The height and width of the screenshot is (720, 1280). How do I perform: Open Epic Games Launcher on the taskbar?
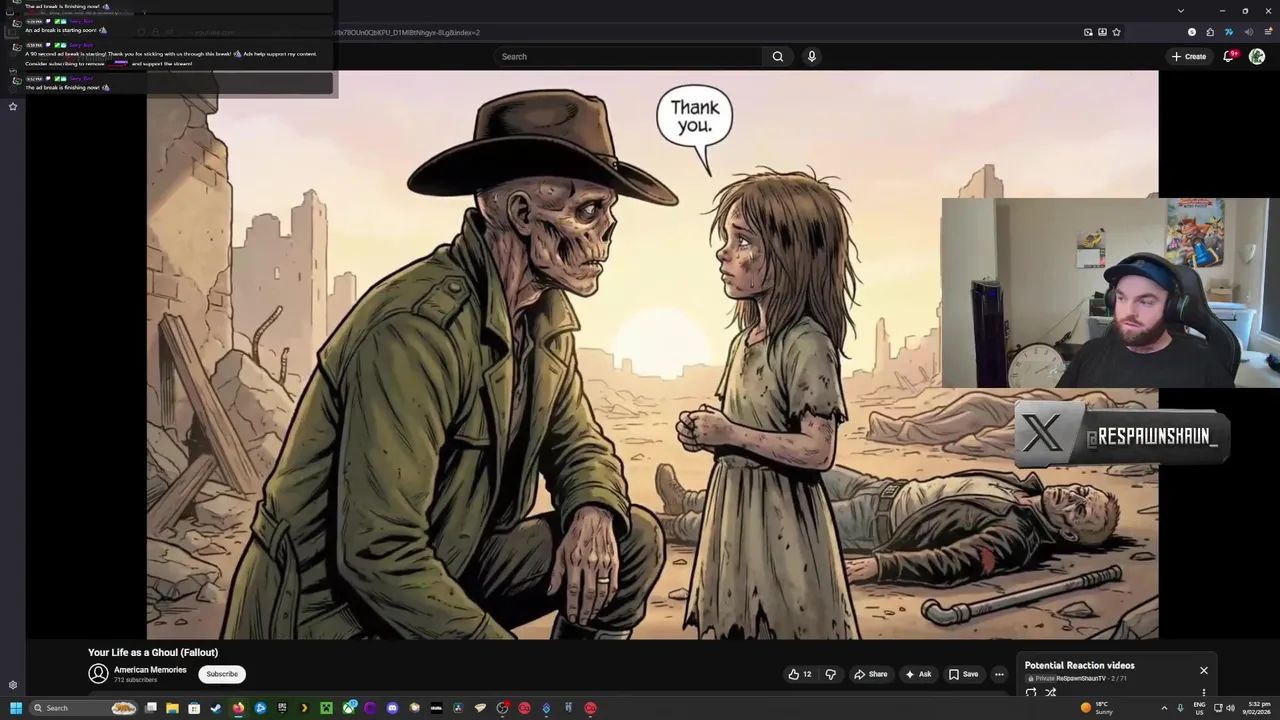pos(282,708)
